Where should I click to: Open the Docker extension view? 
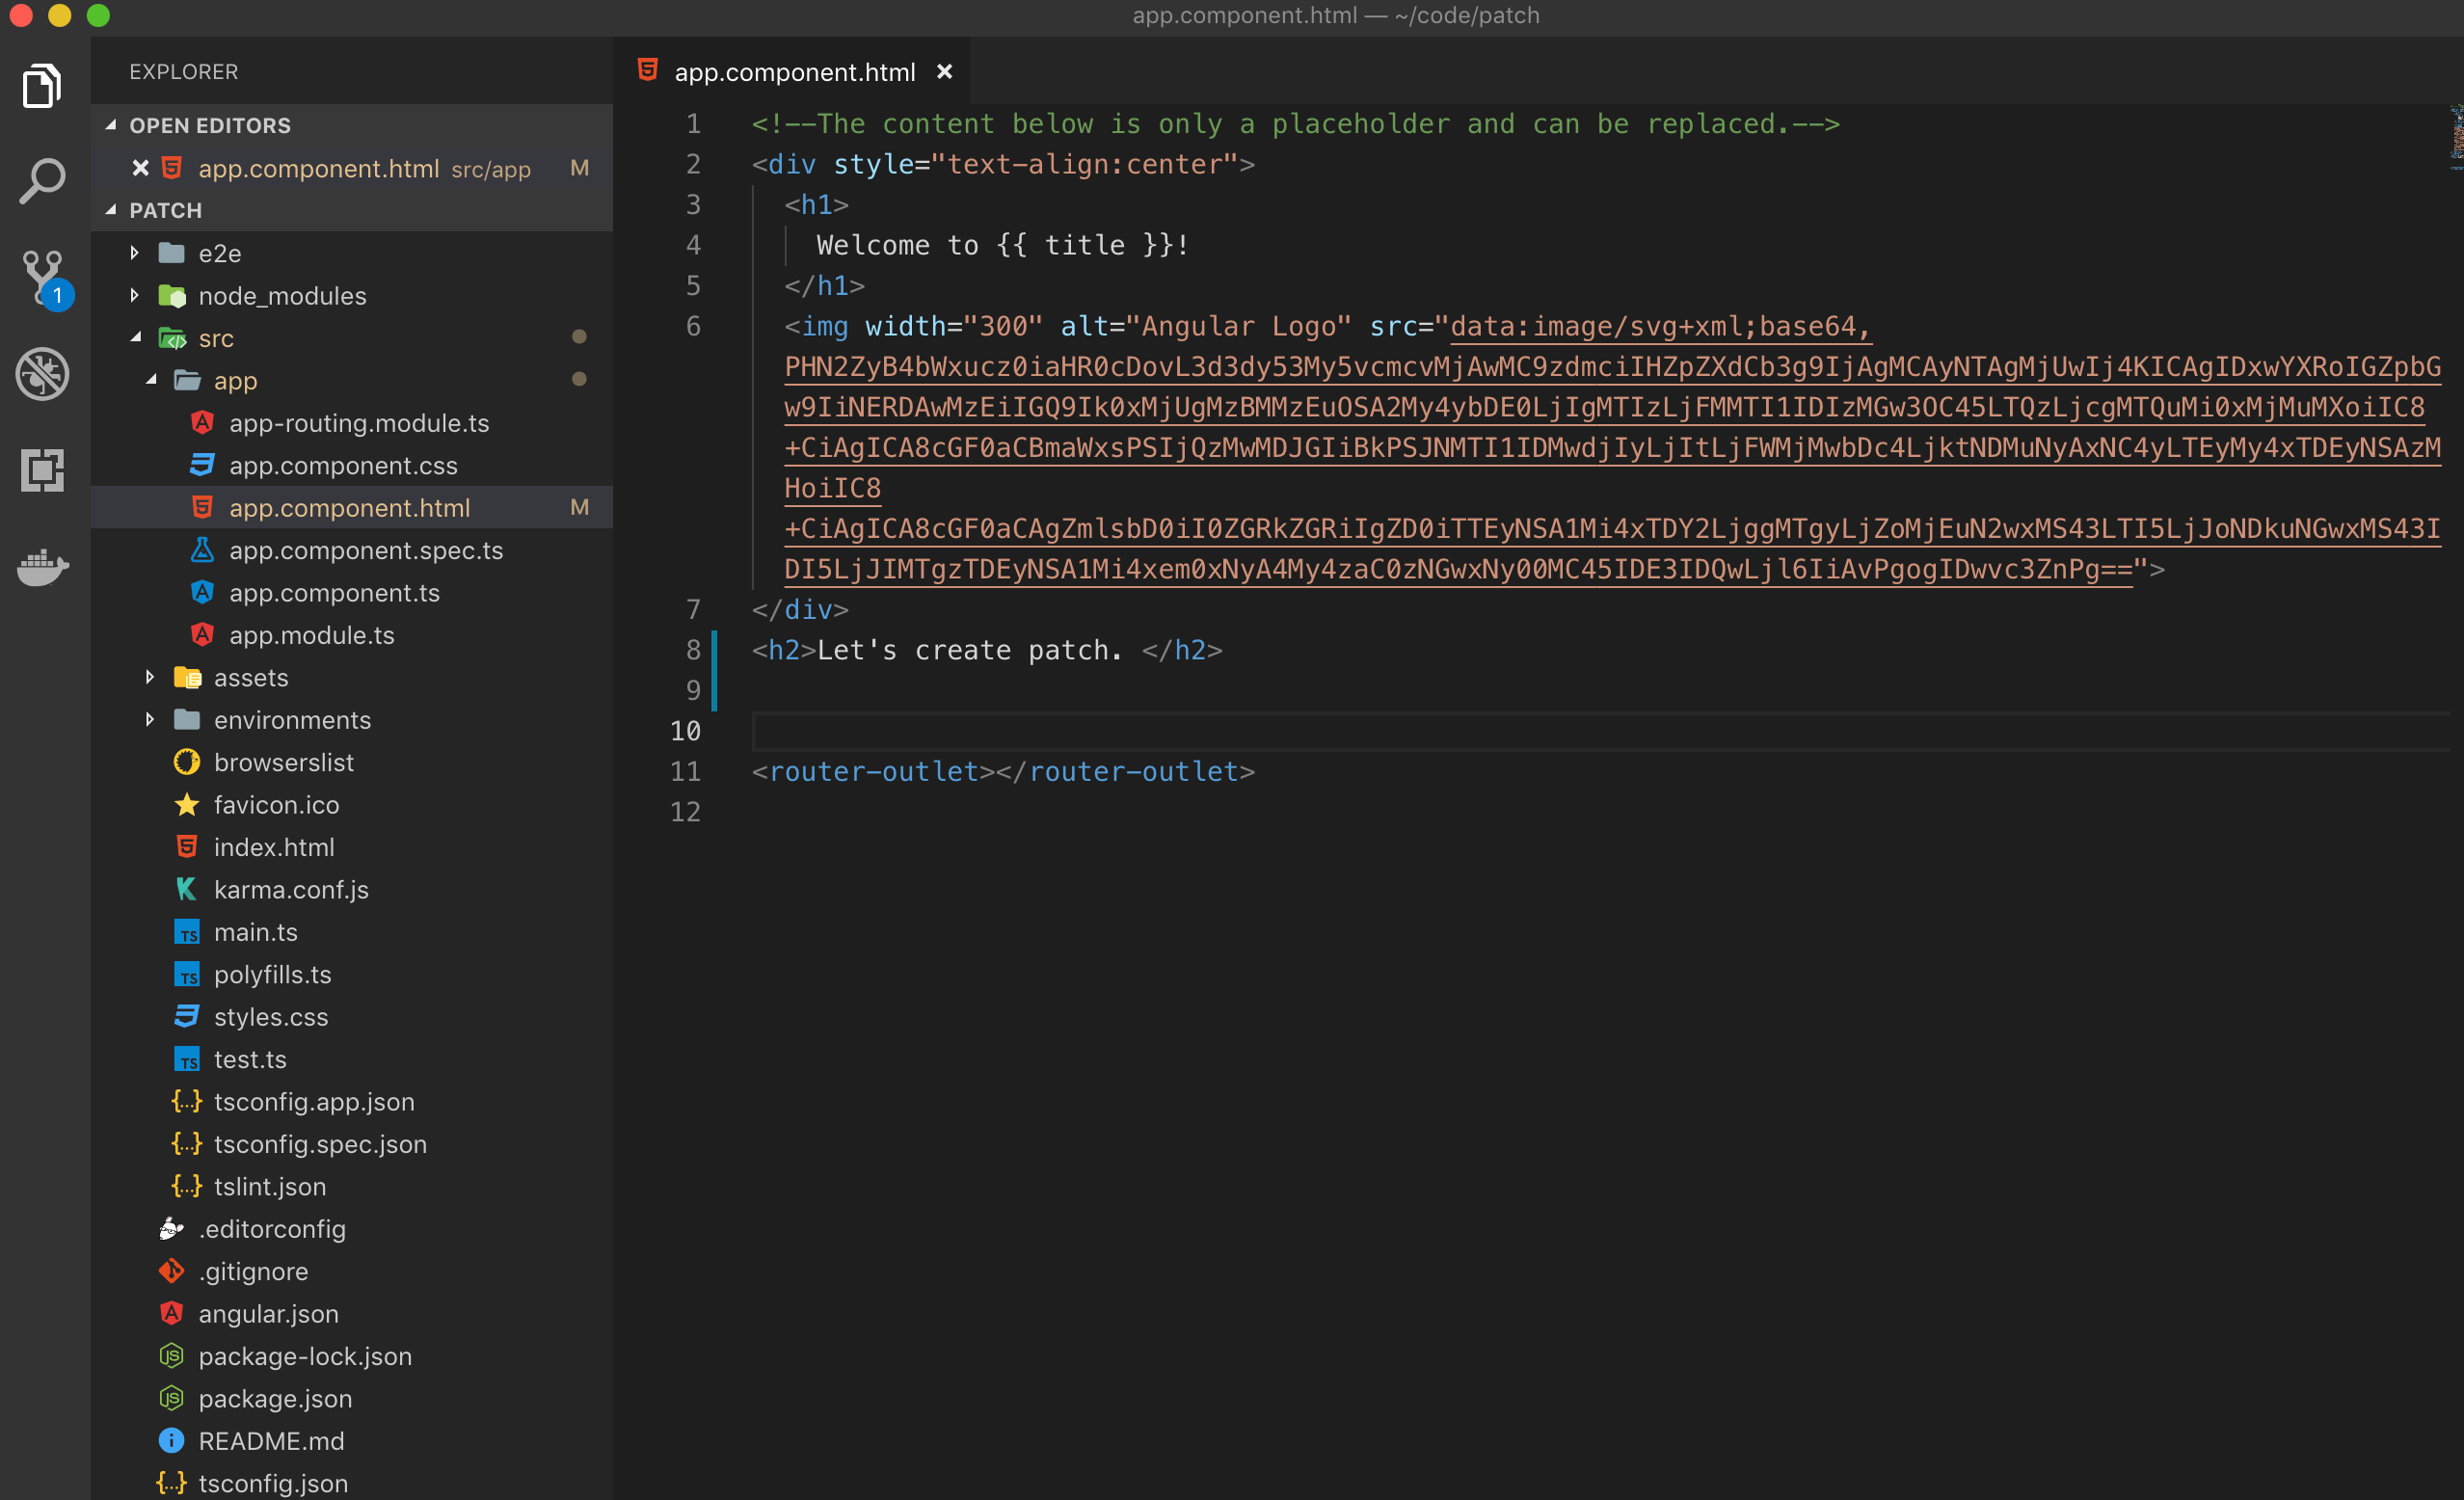41,566
